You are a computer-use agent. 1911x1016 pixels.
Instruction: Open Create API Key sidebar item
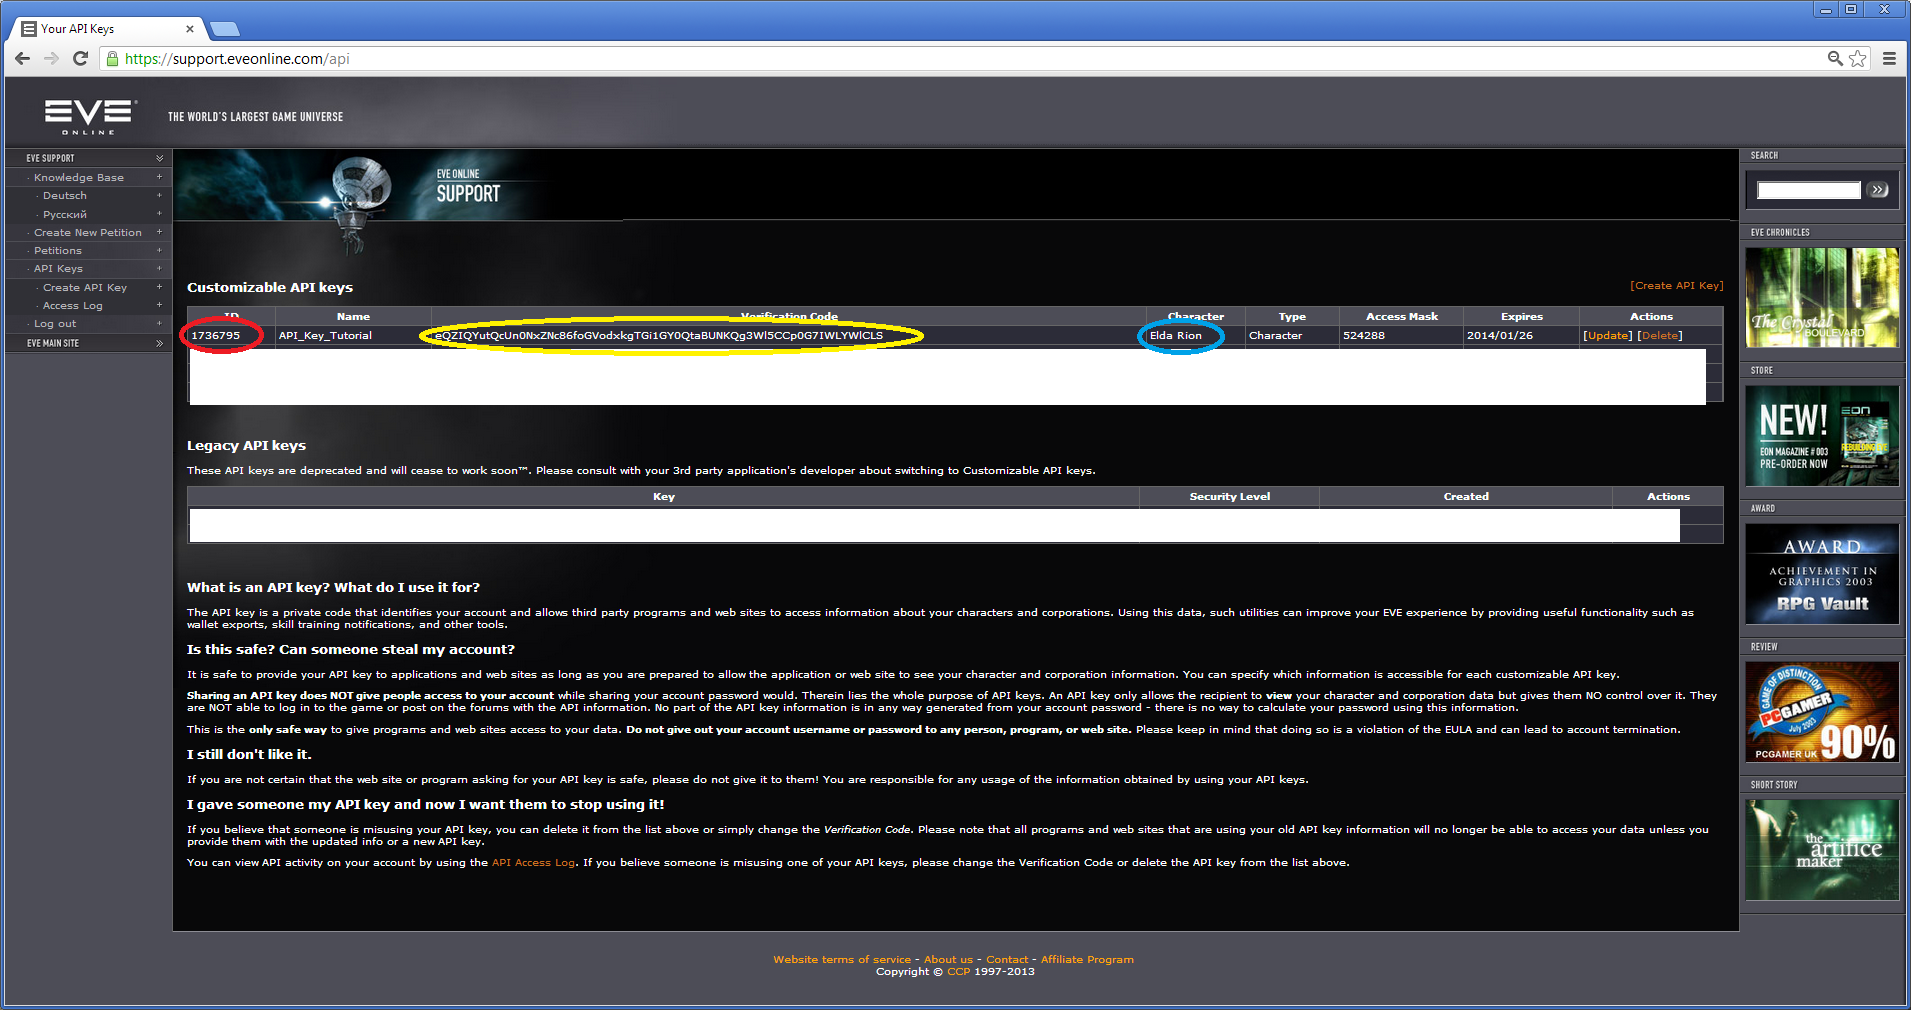(x=85, y=287)
